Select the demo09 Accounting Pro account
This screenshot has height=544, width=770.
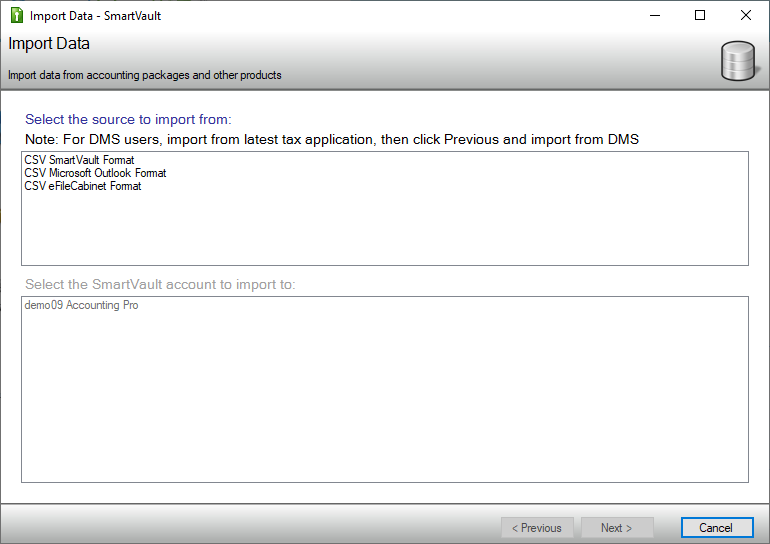point(81,305)
